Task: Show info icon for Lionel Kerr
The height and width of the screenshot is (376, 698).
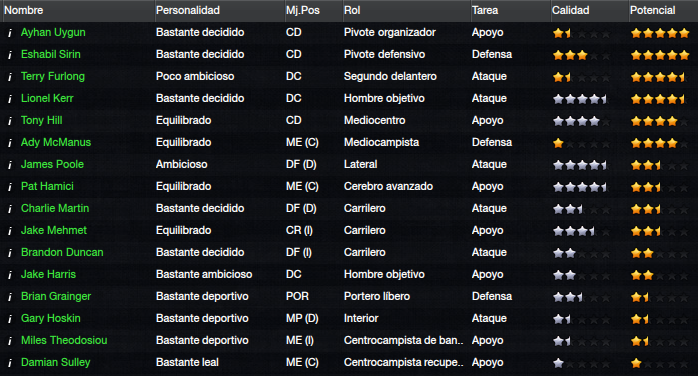Action: tap(9, 99)
